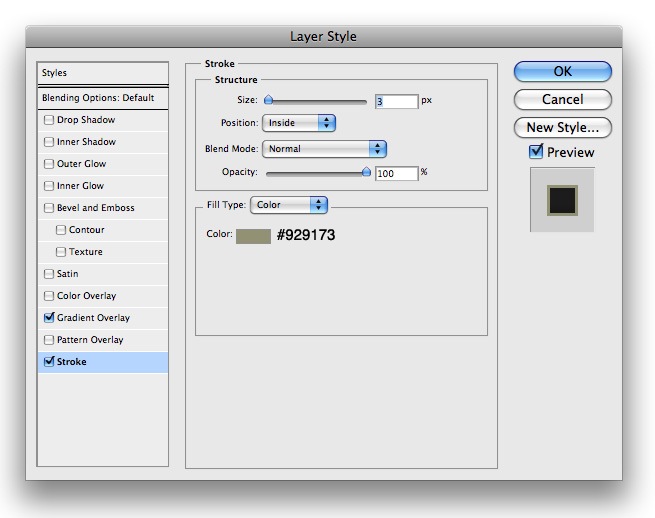Select the Styles item at list top
Screen dimensions: 655x518
[98, 73]
